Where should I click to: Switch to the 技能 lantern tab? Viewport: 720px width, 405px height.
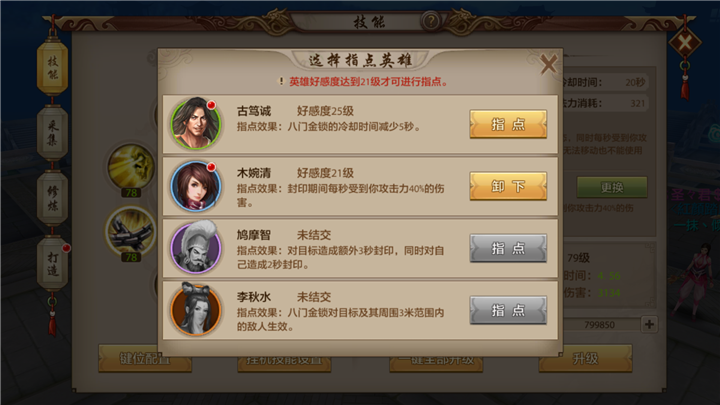tap(52, 68)
